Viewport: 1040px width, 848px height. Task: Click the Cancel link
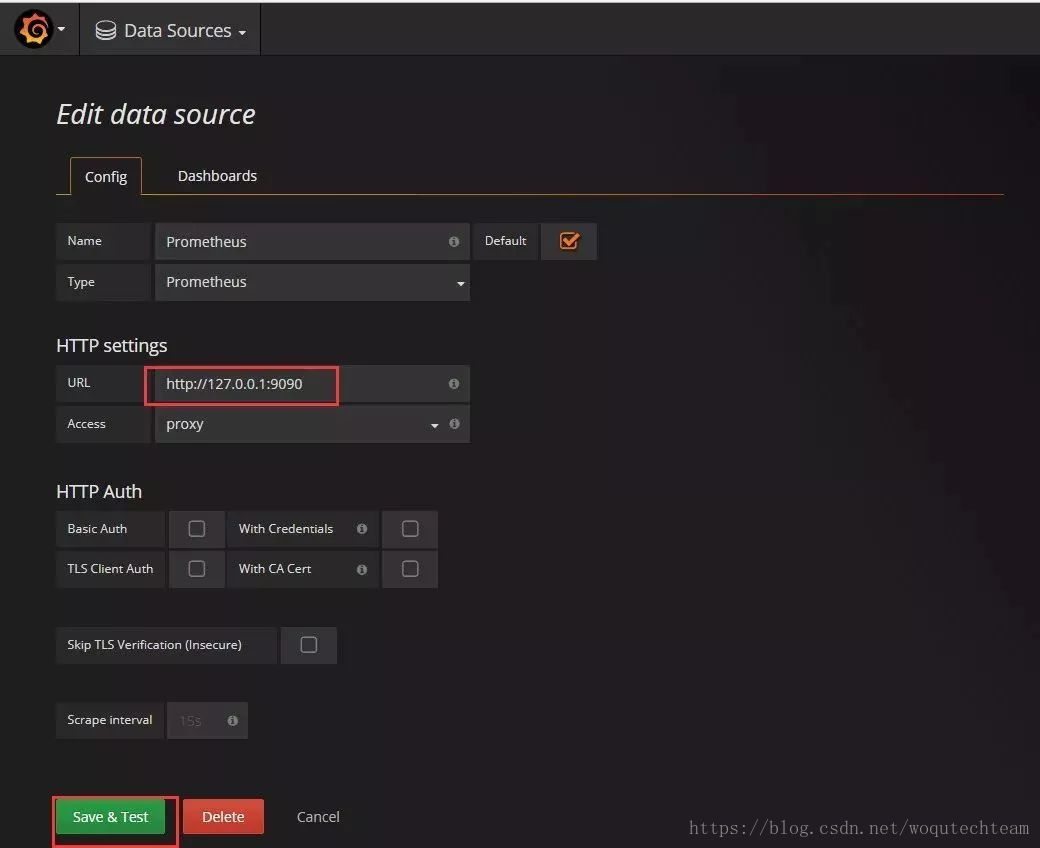318,817
